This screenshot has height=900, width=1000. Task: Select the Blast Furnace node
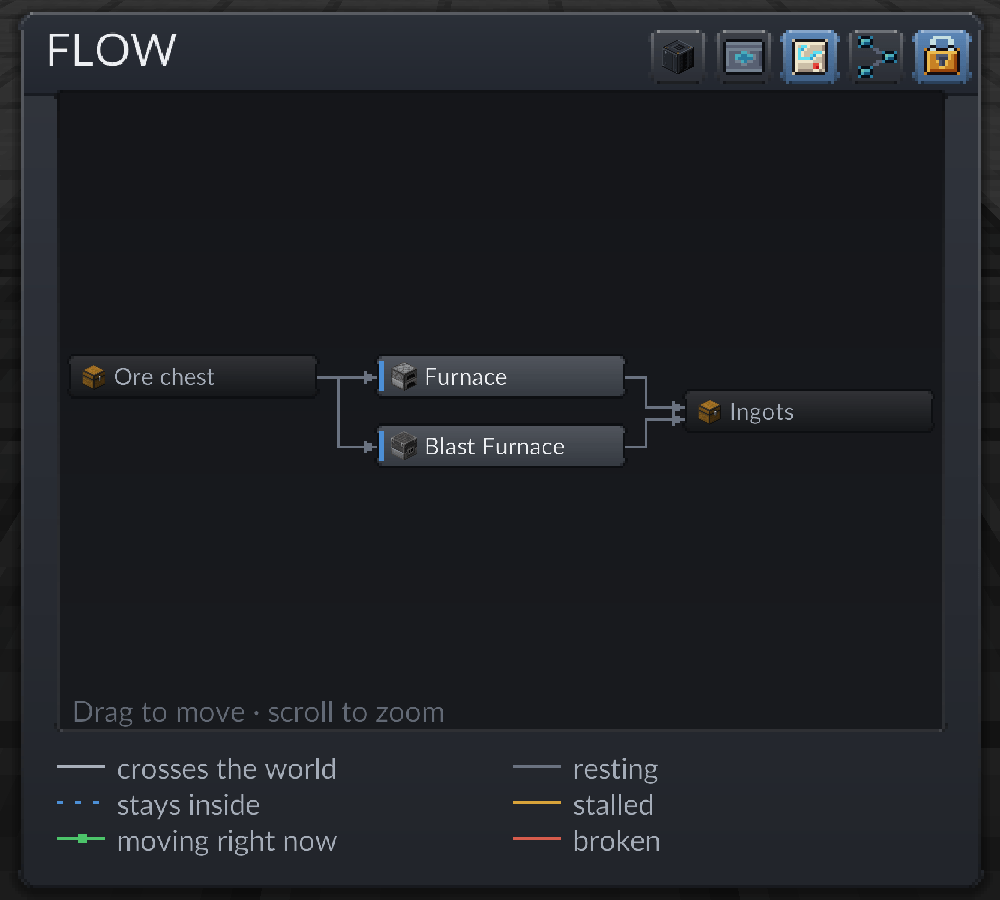coord(501,446)
